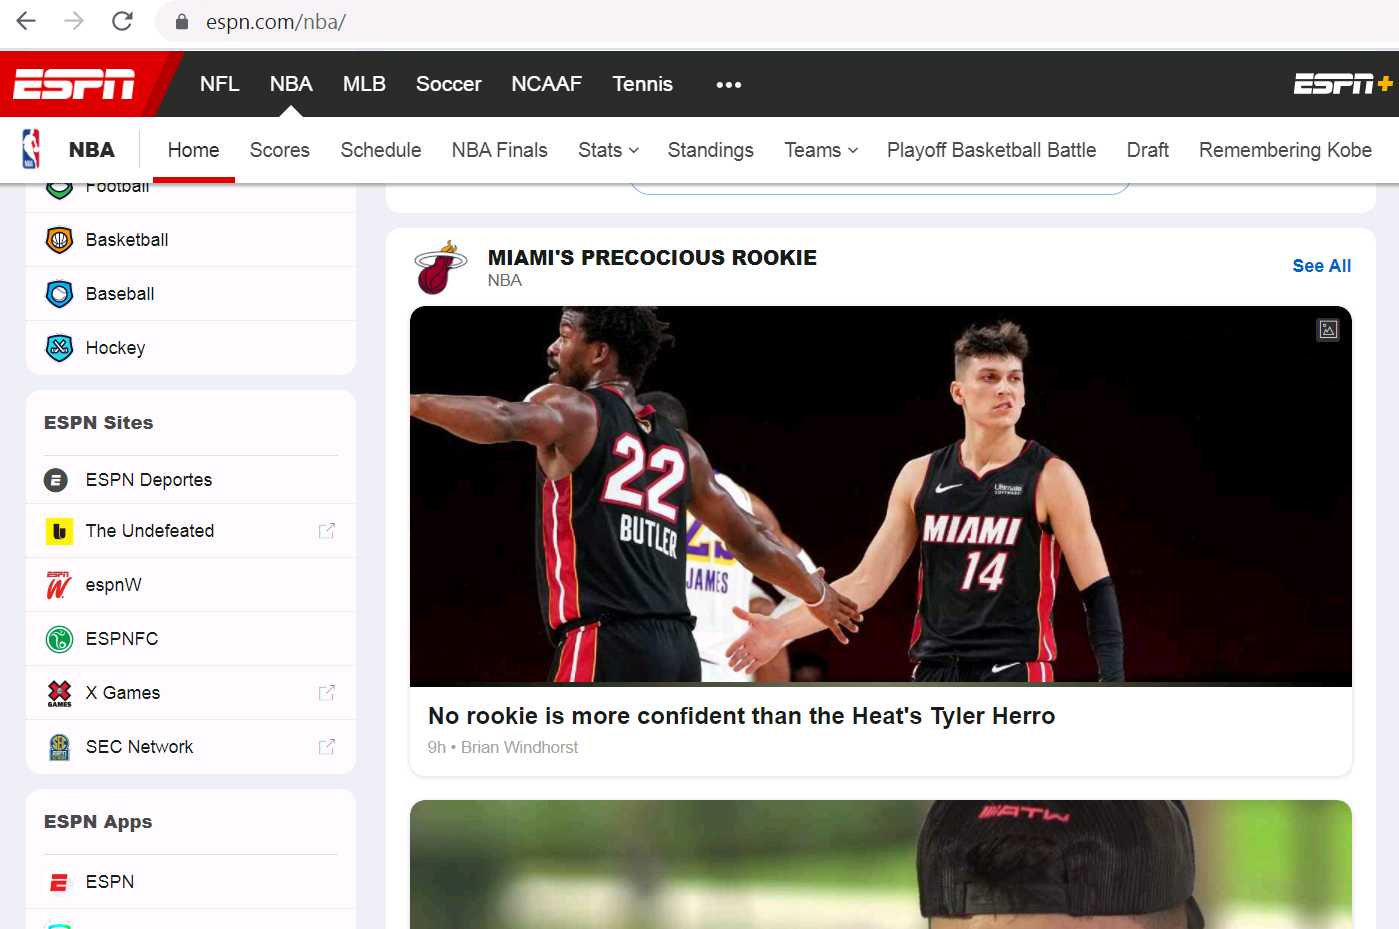Open the Standings tab

(710, 150)
